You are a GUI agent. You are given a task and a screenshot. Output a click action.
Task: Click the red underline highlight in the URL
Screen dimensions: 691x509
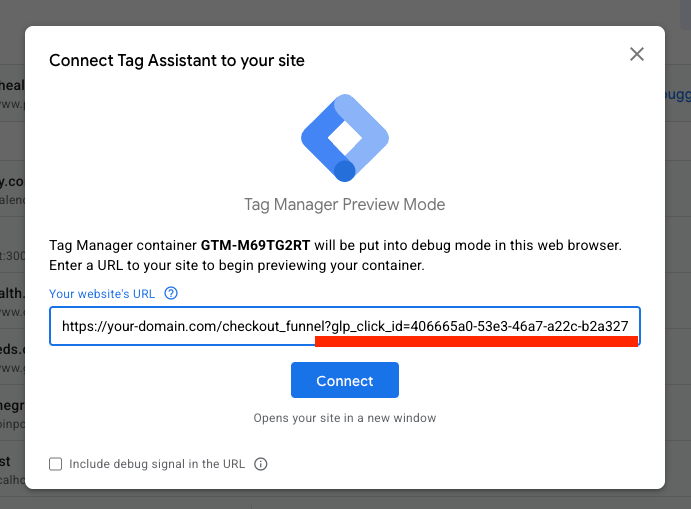(476, 341)
